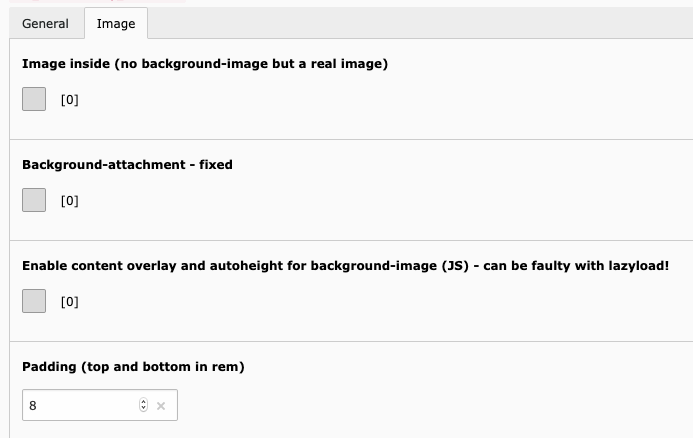
Task: Focus the Padding input field showing 8
Action: tap(100, 405)
